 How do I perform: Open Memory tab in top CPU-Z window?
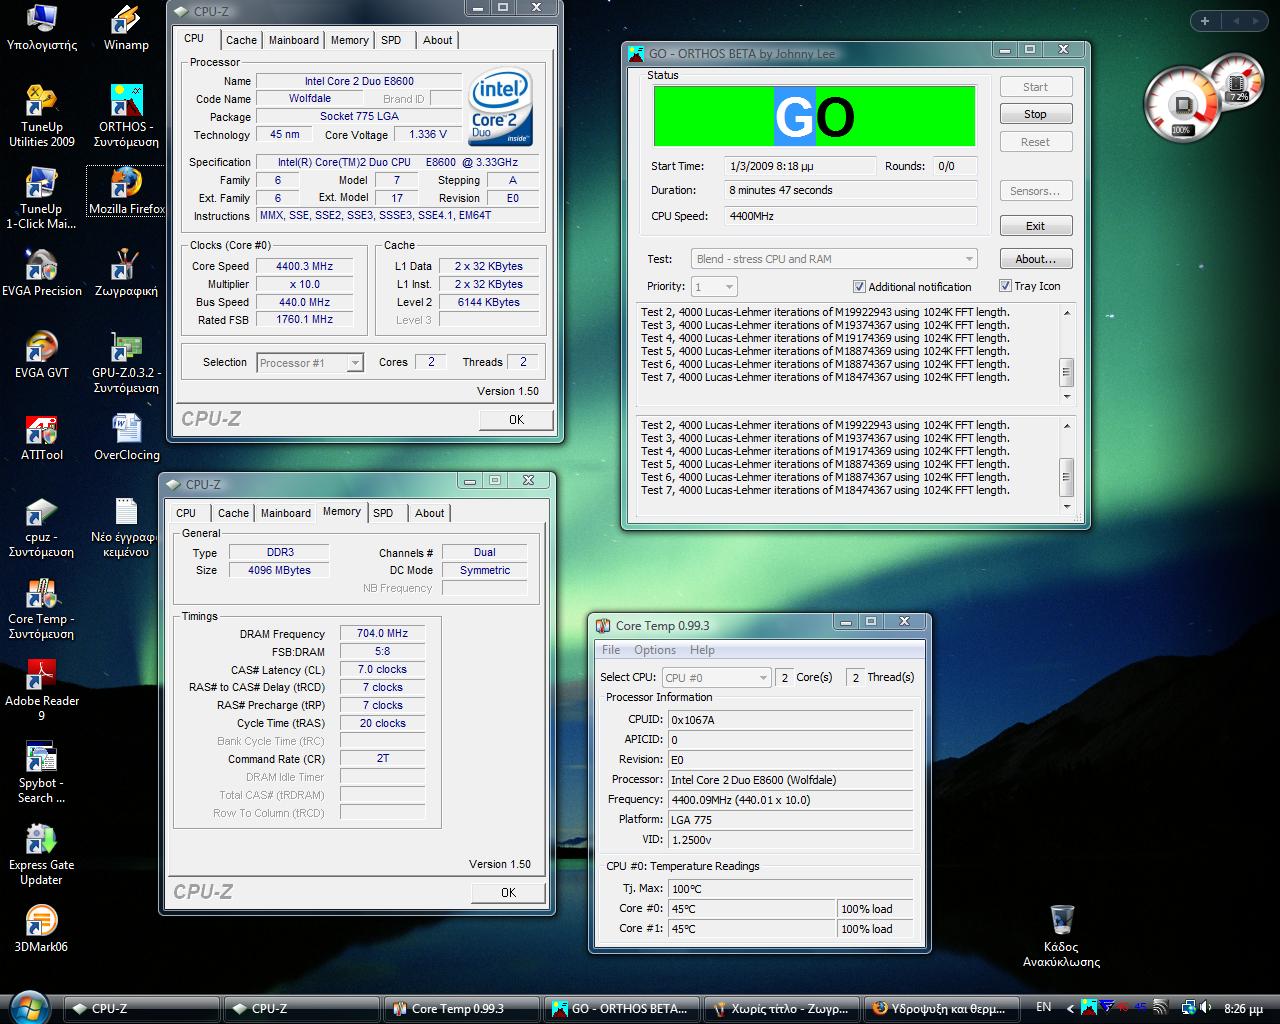tap(350, 40)
